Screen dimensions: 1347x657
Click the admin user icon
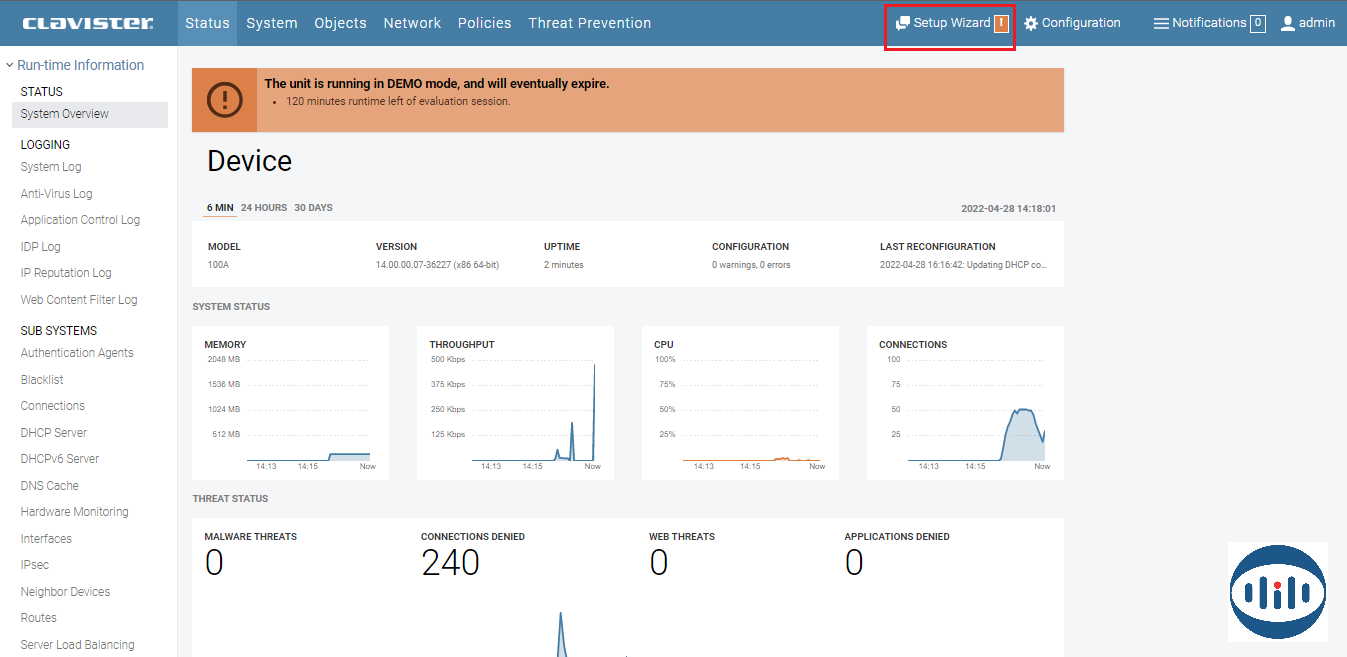1288,23
